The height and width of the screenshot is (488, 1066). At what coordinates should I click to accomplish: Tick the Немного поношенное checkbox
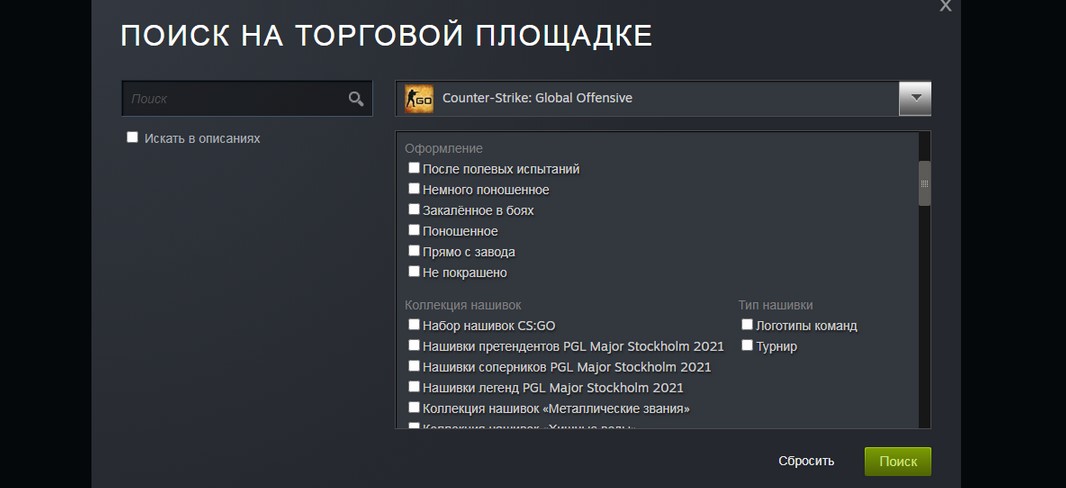pyautogui.click(x=413, y=189)
